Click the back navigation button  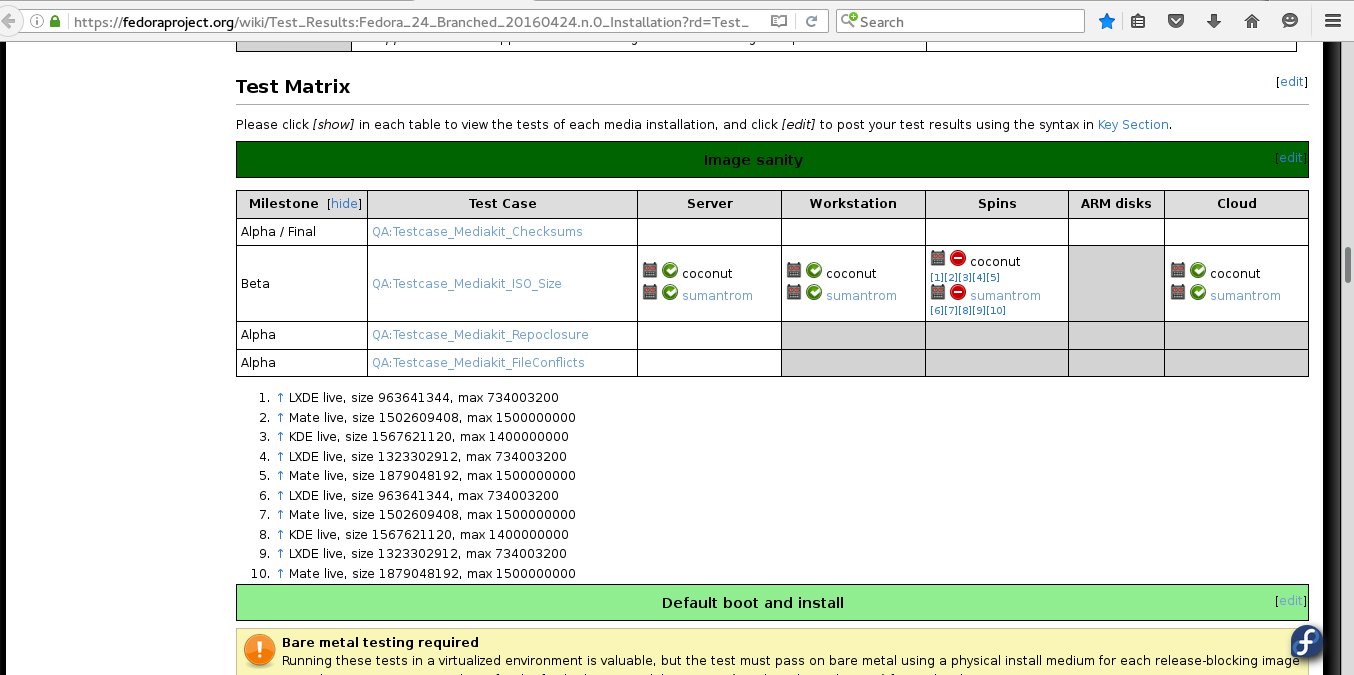click(7, 21)
